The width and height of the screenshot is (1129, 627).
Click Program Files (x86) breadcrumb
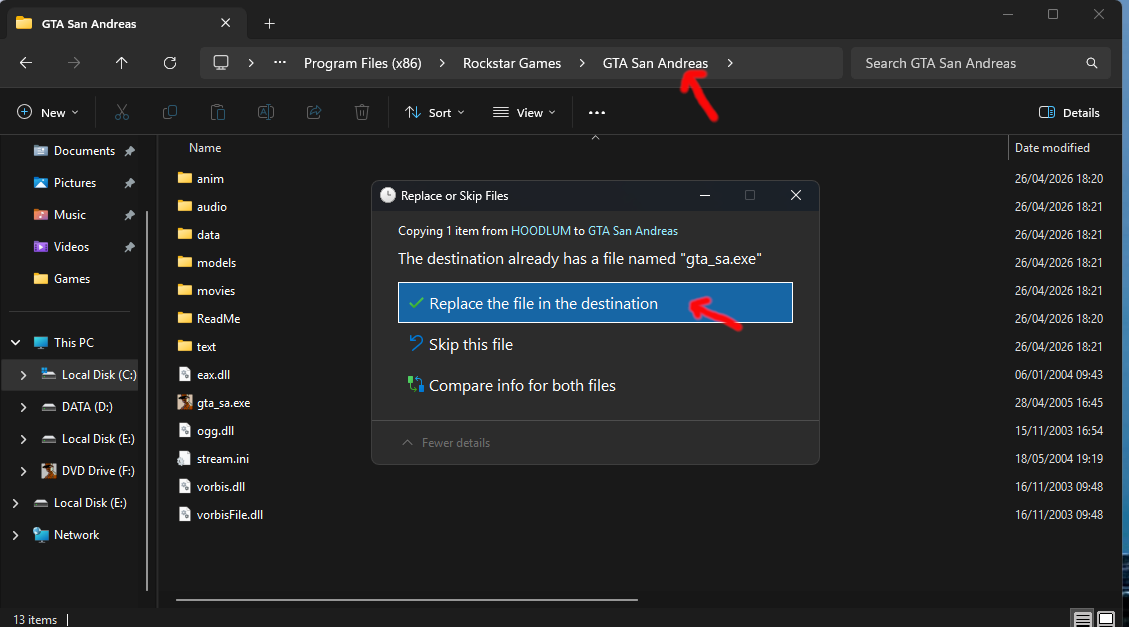(x=363, y=63)
